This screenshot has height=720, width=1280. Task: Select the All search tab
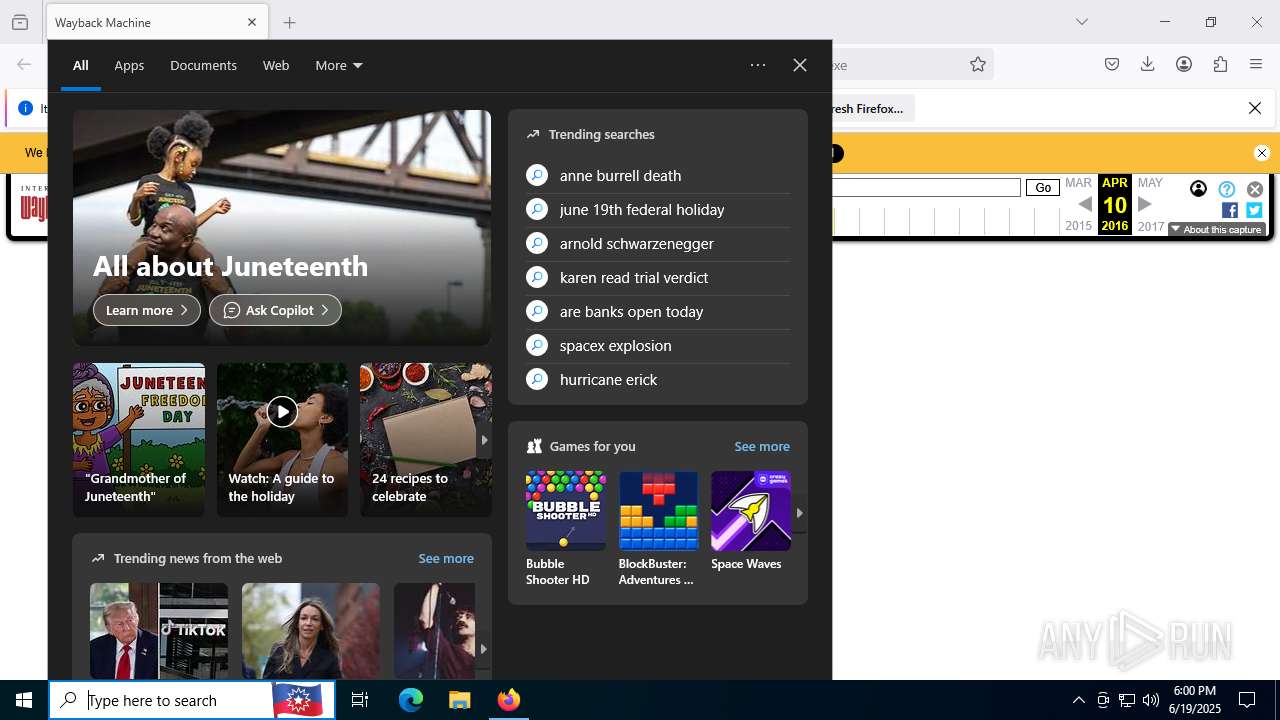81,65
